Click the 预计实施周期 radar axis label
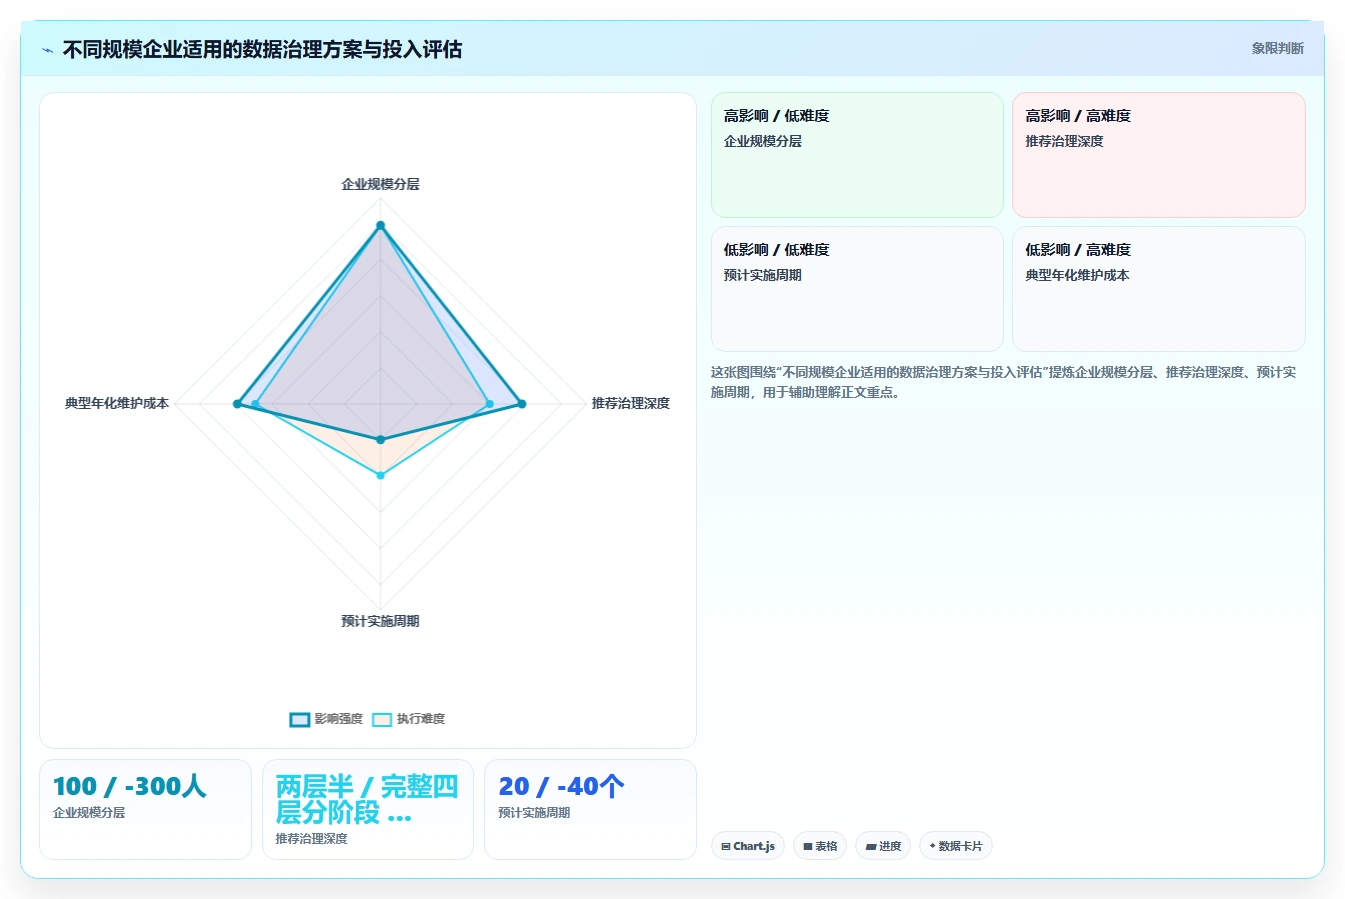 coord(380,621)
